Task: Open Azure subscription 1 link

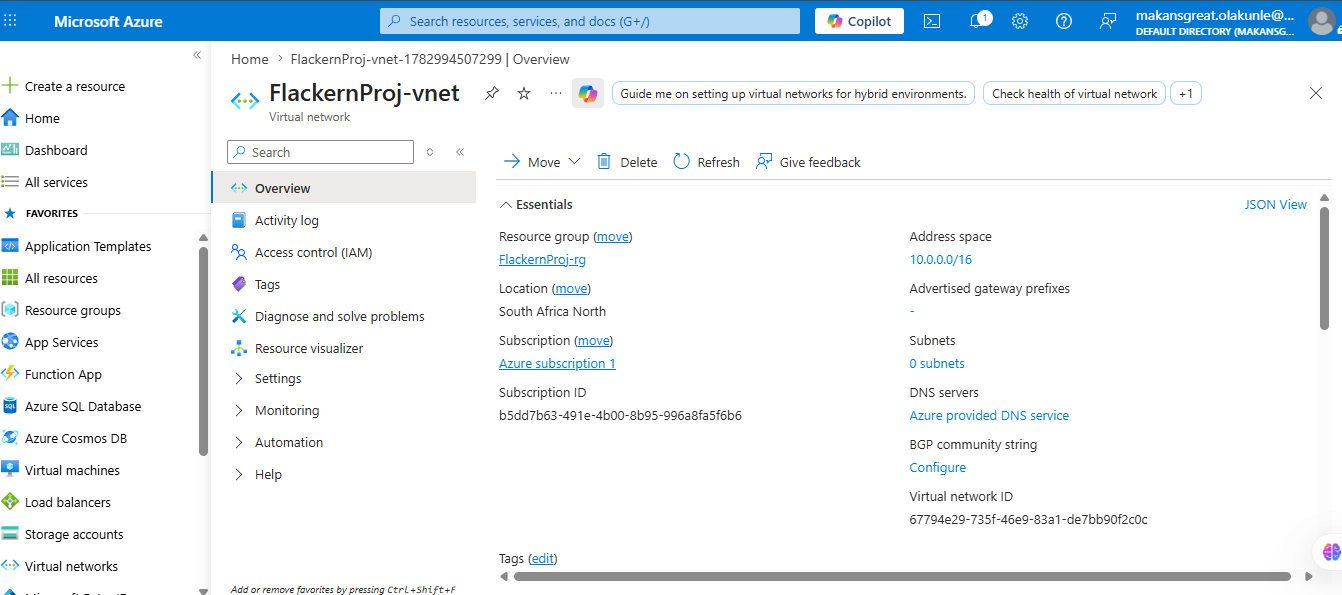Action: (x=557, y=363)
